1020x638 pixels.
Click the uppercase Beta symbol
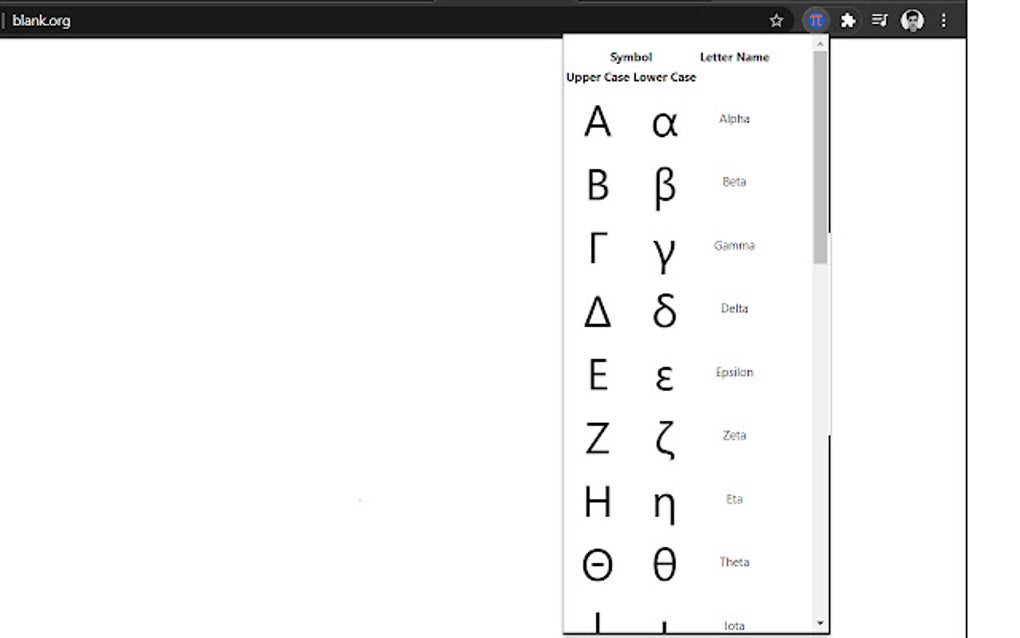[x=598, y=186]
